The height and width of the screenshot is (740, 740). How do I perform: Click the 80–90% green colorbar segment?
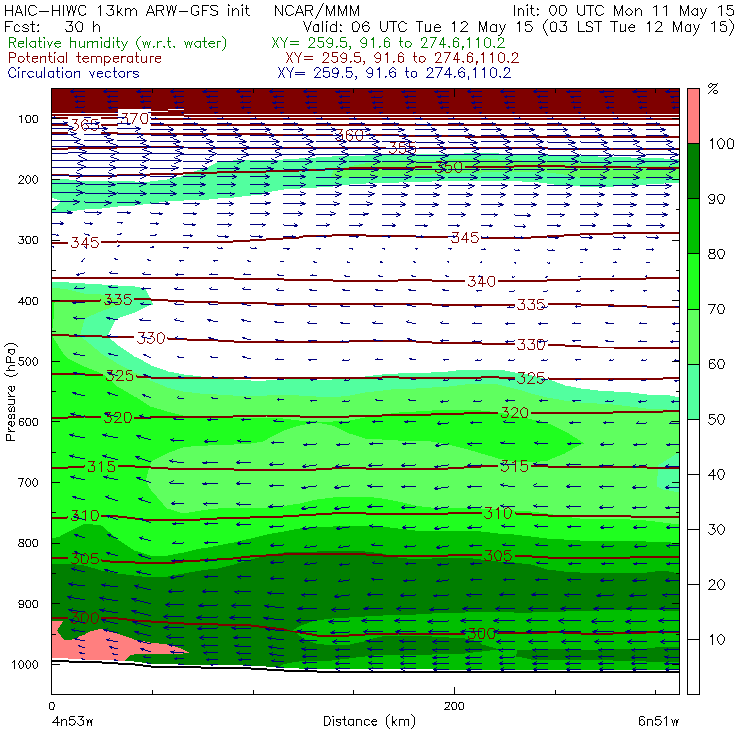693,226
